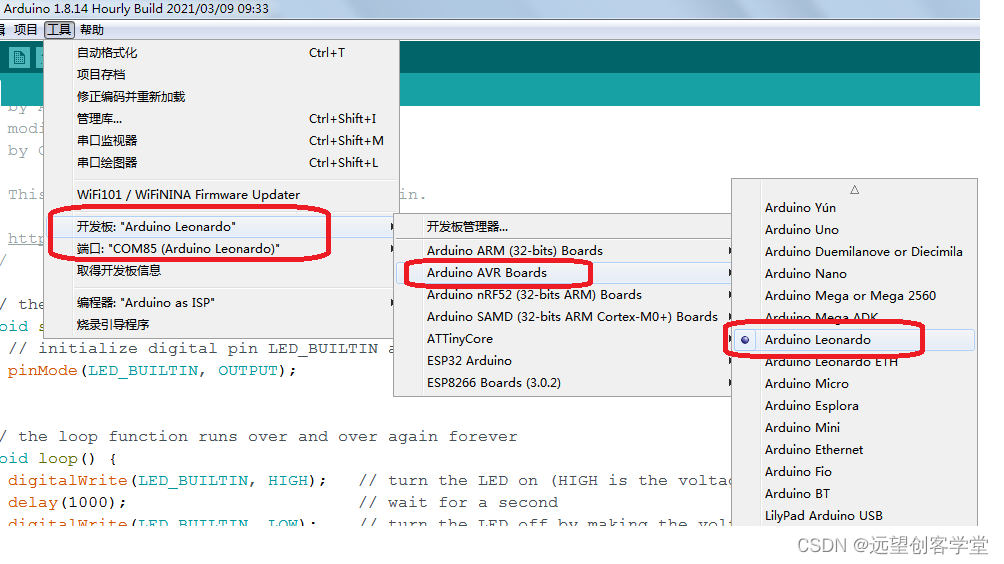Image resolution: width=1004 pixels, height=564 pixels.
Task: Expand Arduino ARM (32-bits) Boards submenu
Action: (x=563, y=251)
